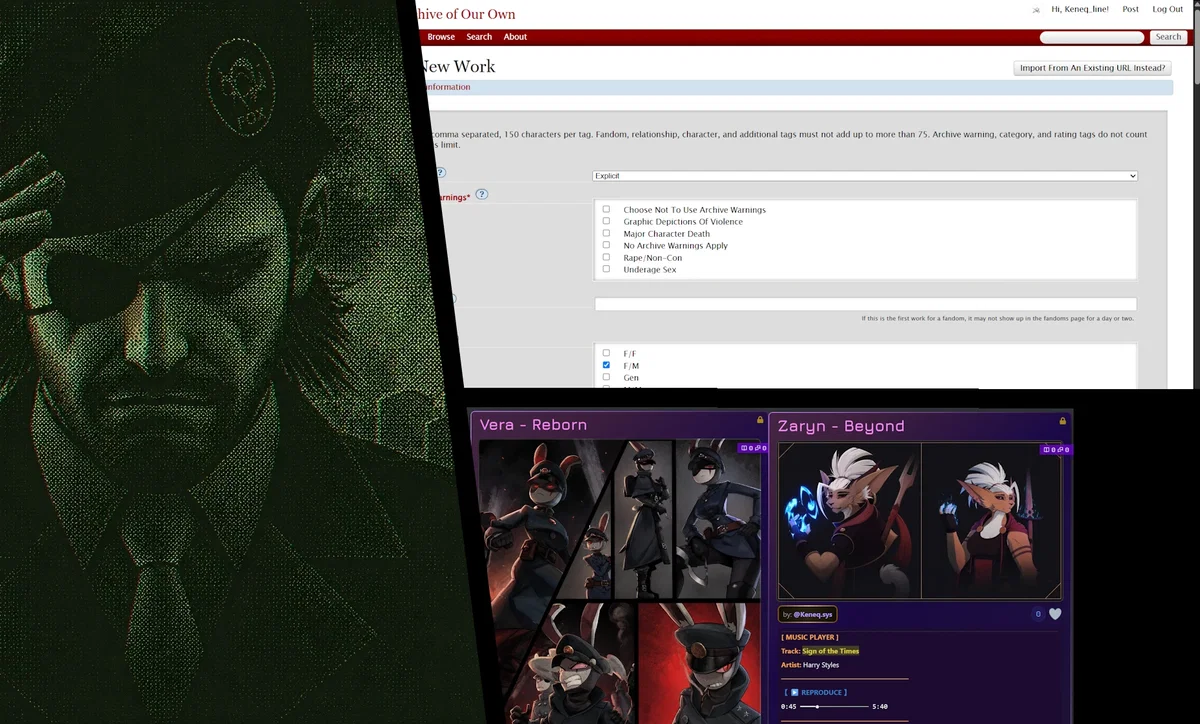The image size is (1200, 724).
Task: Click the artist name Harry Styles
Action: pos(821,665)
